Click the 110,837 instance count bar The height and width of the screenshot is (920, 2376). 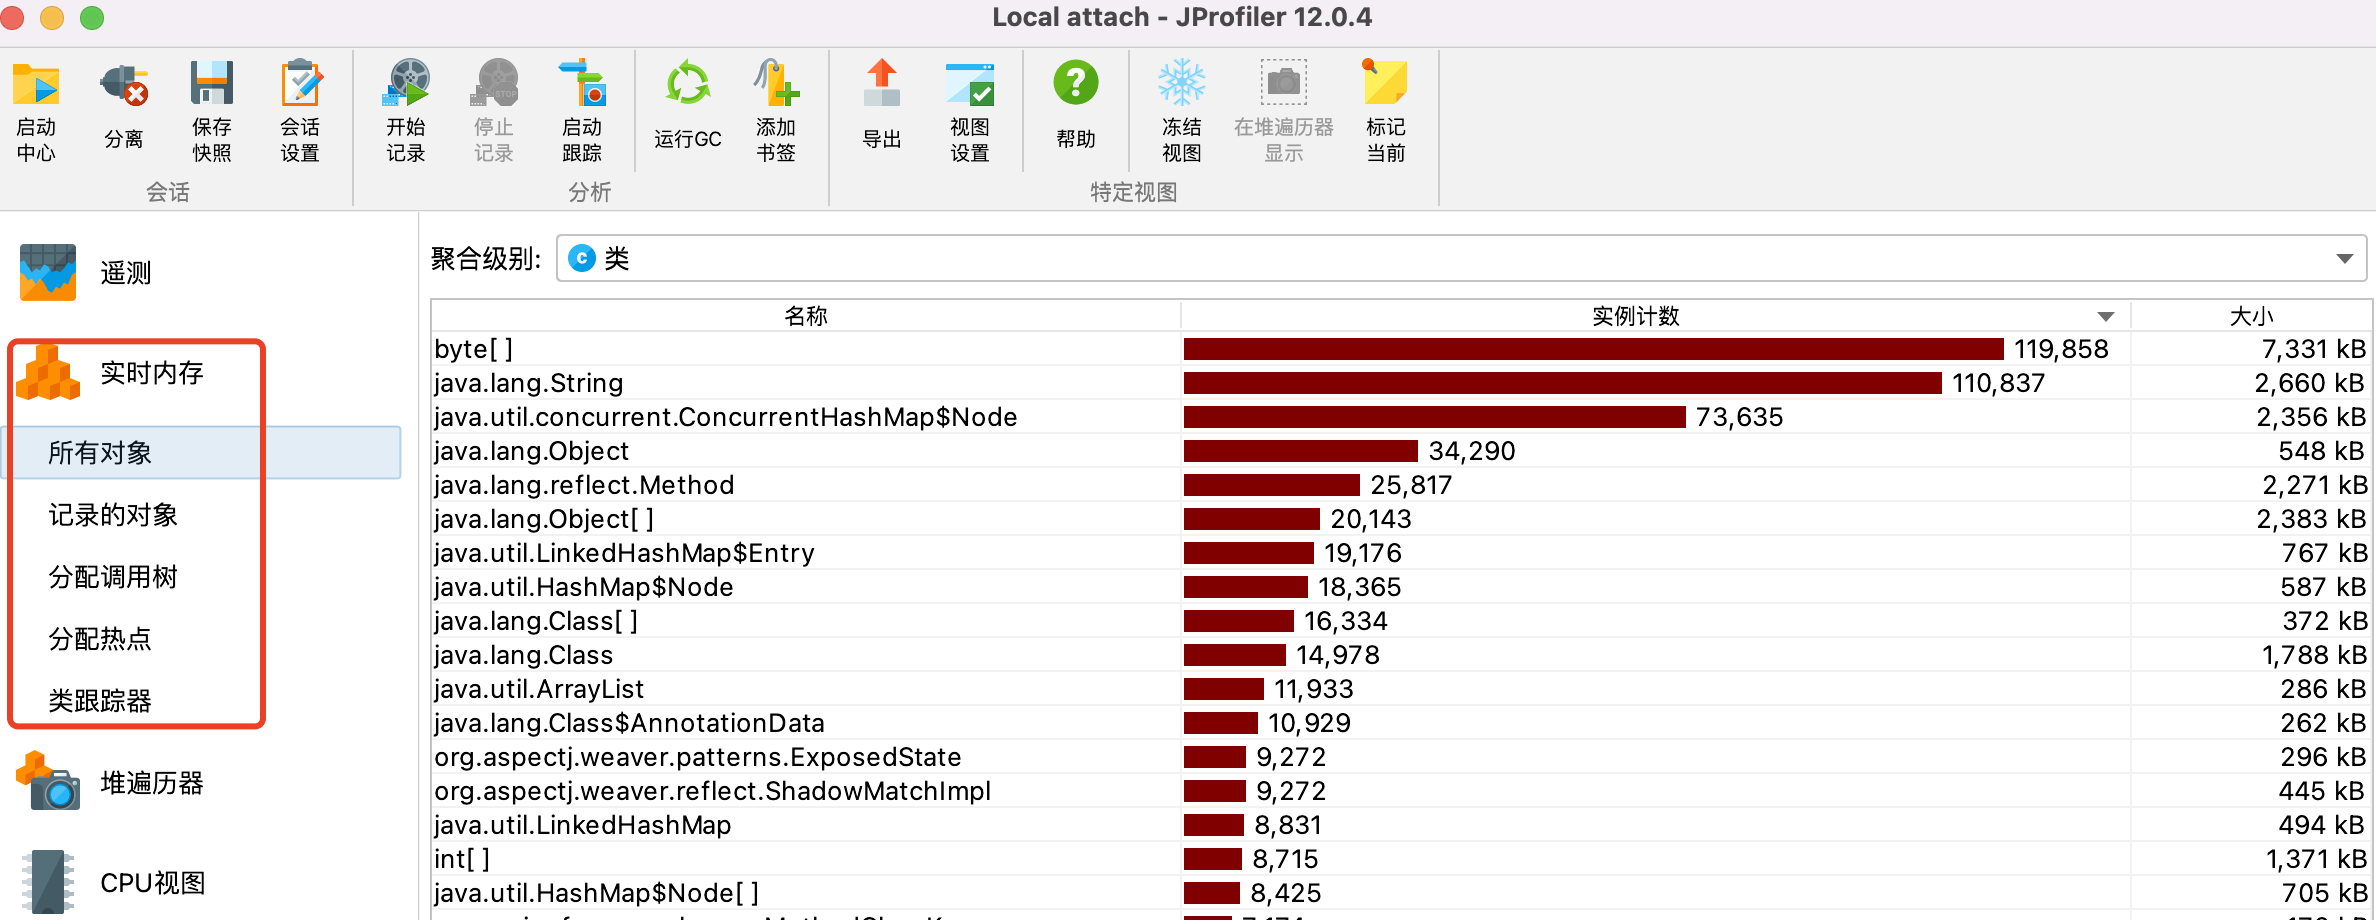[x=1563, y=383]
